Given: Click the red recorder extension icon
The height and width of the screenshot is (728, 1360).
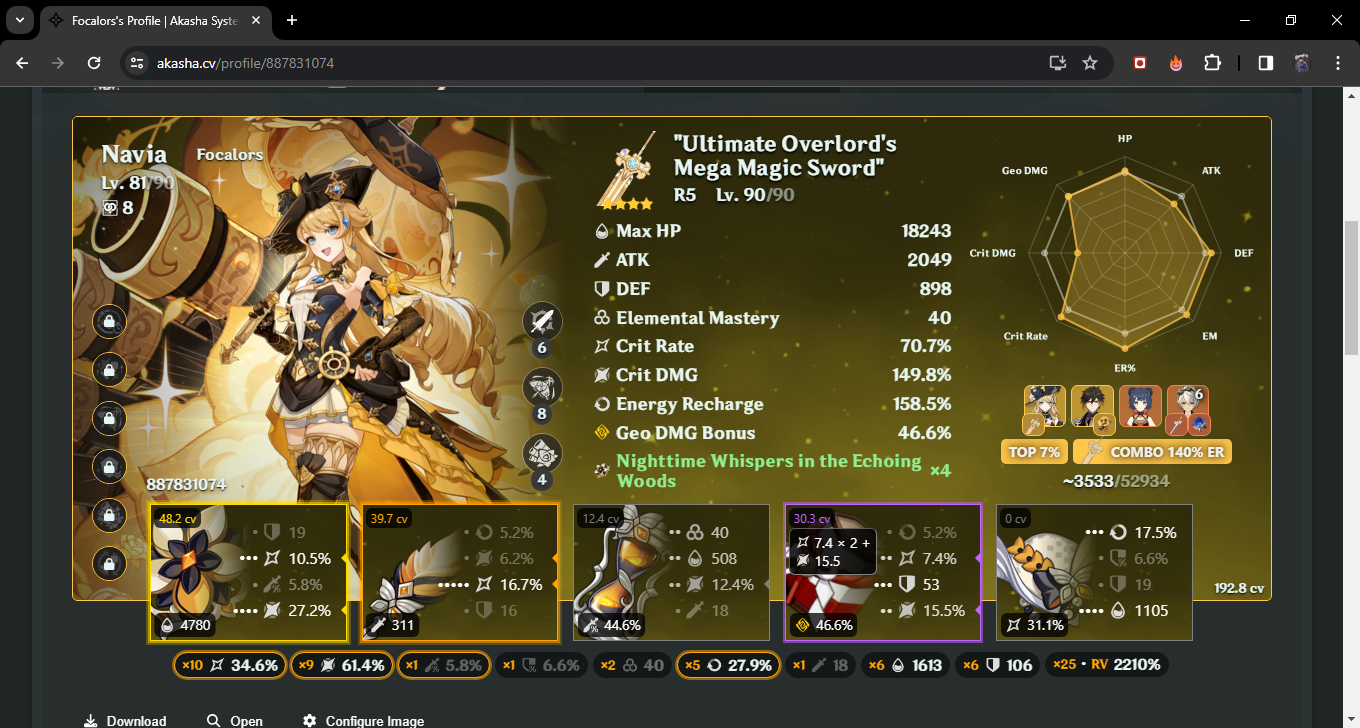Looking at the screenshot, I should tap(1139, 63).
